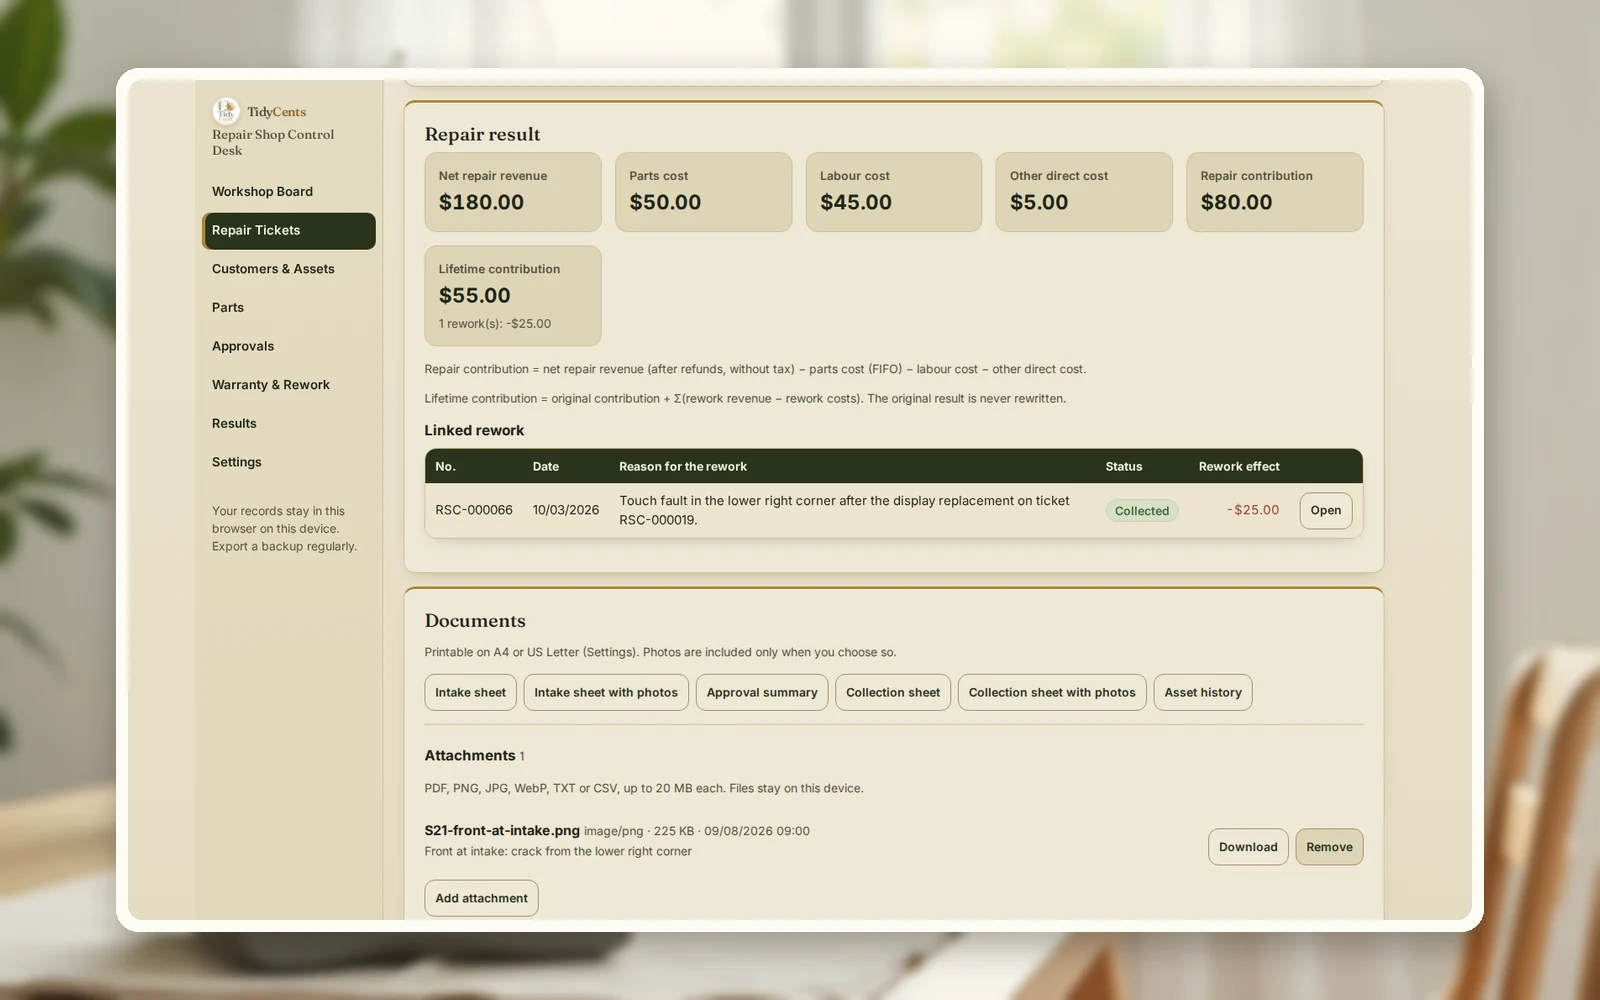Click the Net repair revenue card
This screenshot has height=1000, width=1600.
click(x=513, y=192)
